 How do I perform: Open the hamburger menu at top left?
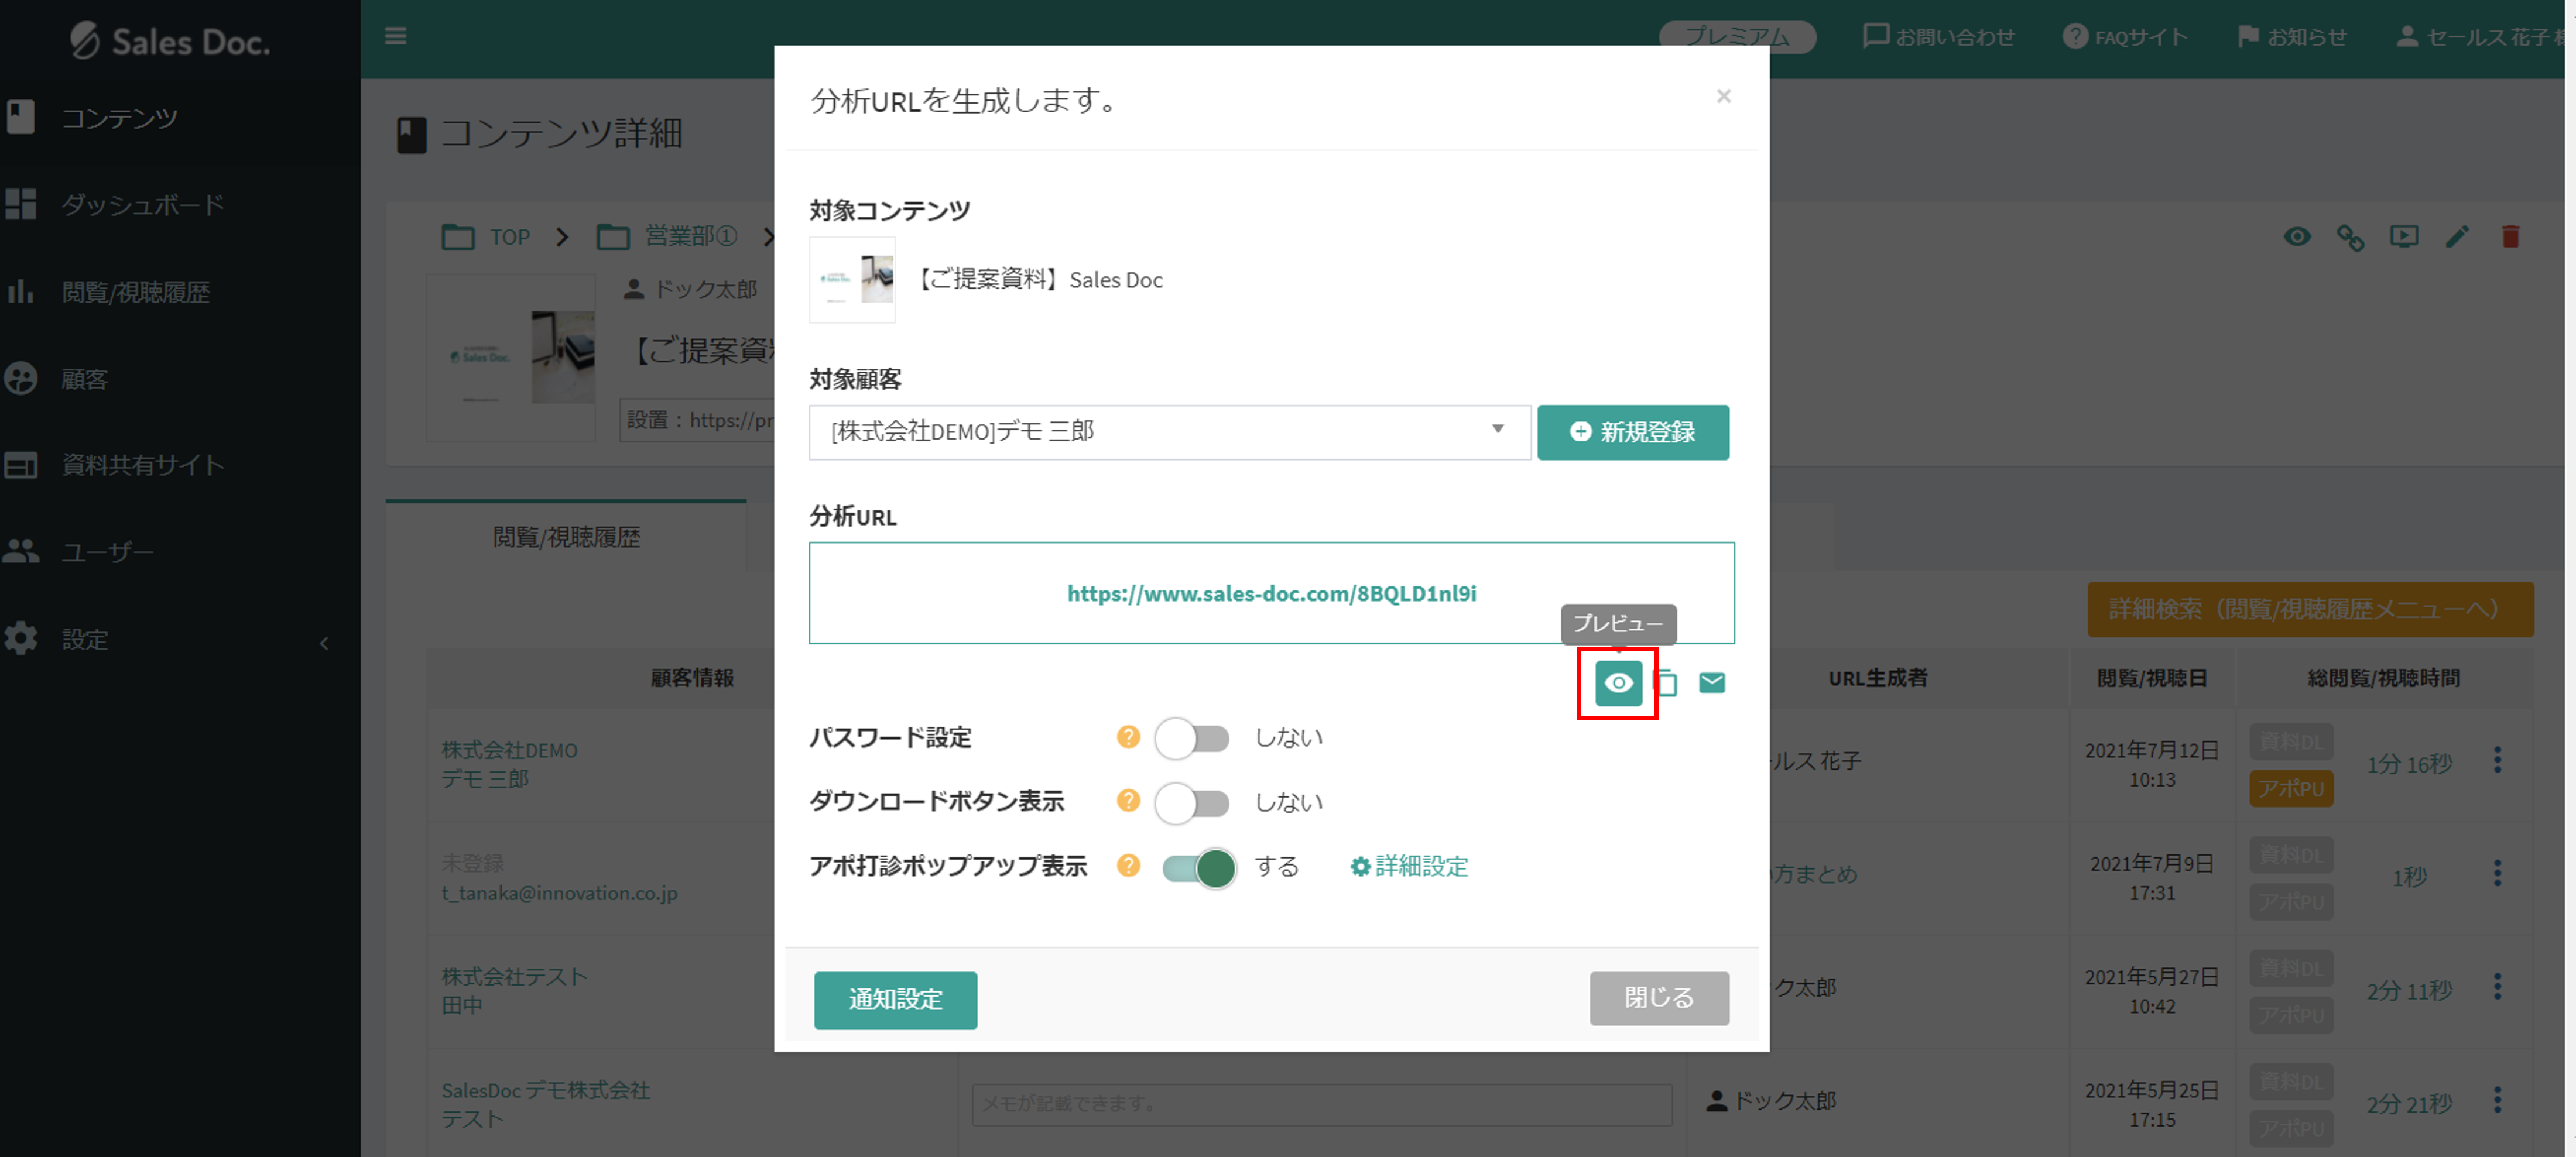click(x=396, y=36)
